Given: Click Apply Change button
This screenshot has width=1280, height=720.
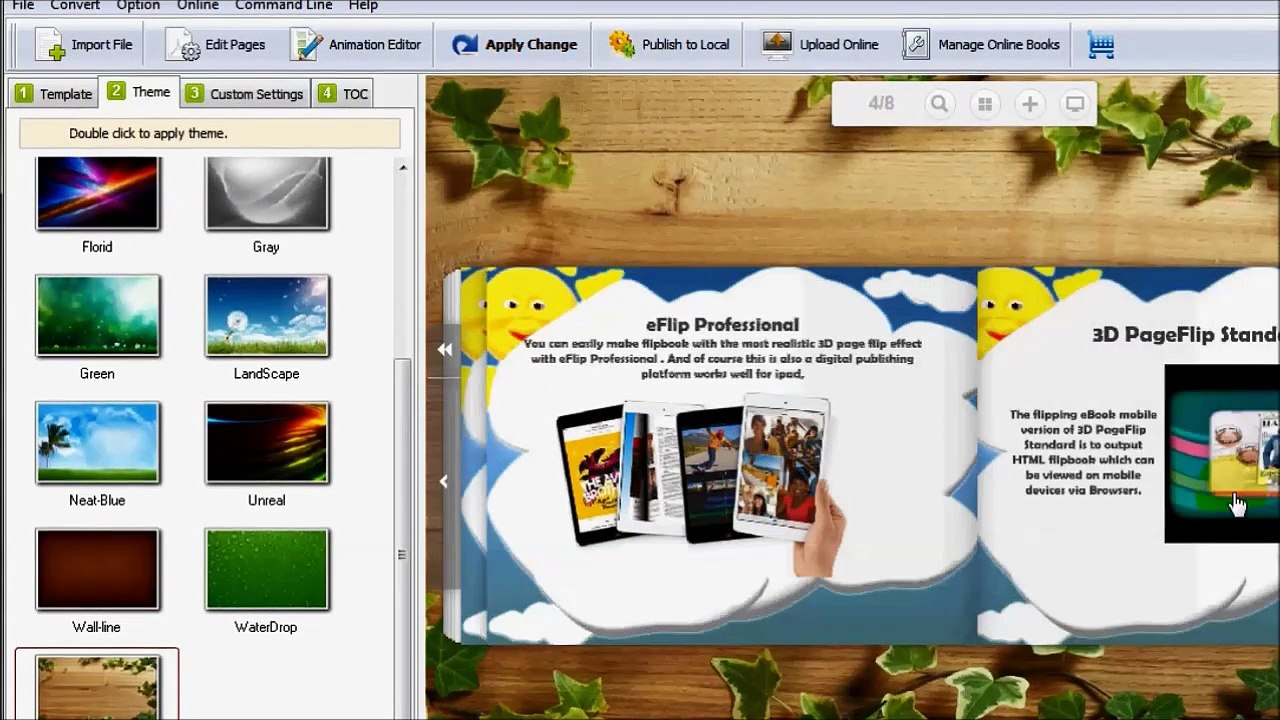Looking at the screenshot, I should click(x=514, y=45).
